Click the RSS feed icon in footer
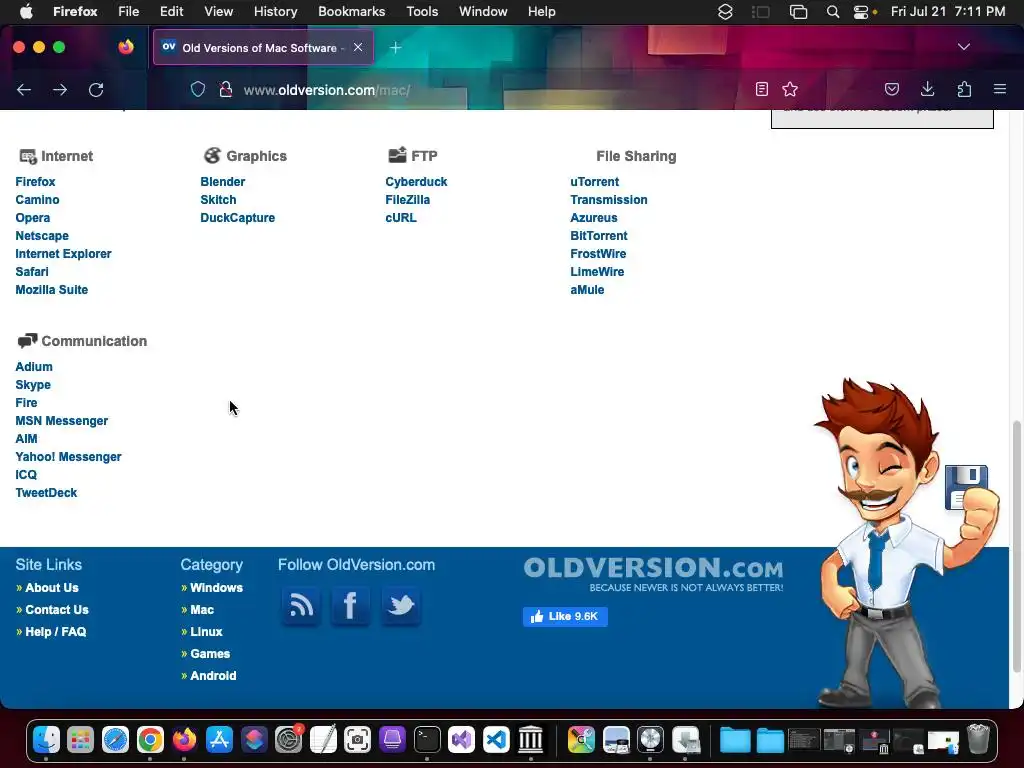 301,606
